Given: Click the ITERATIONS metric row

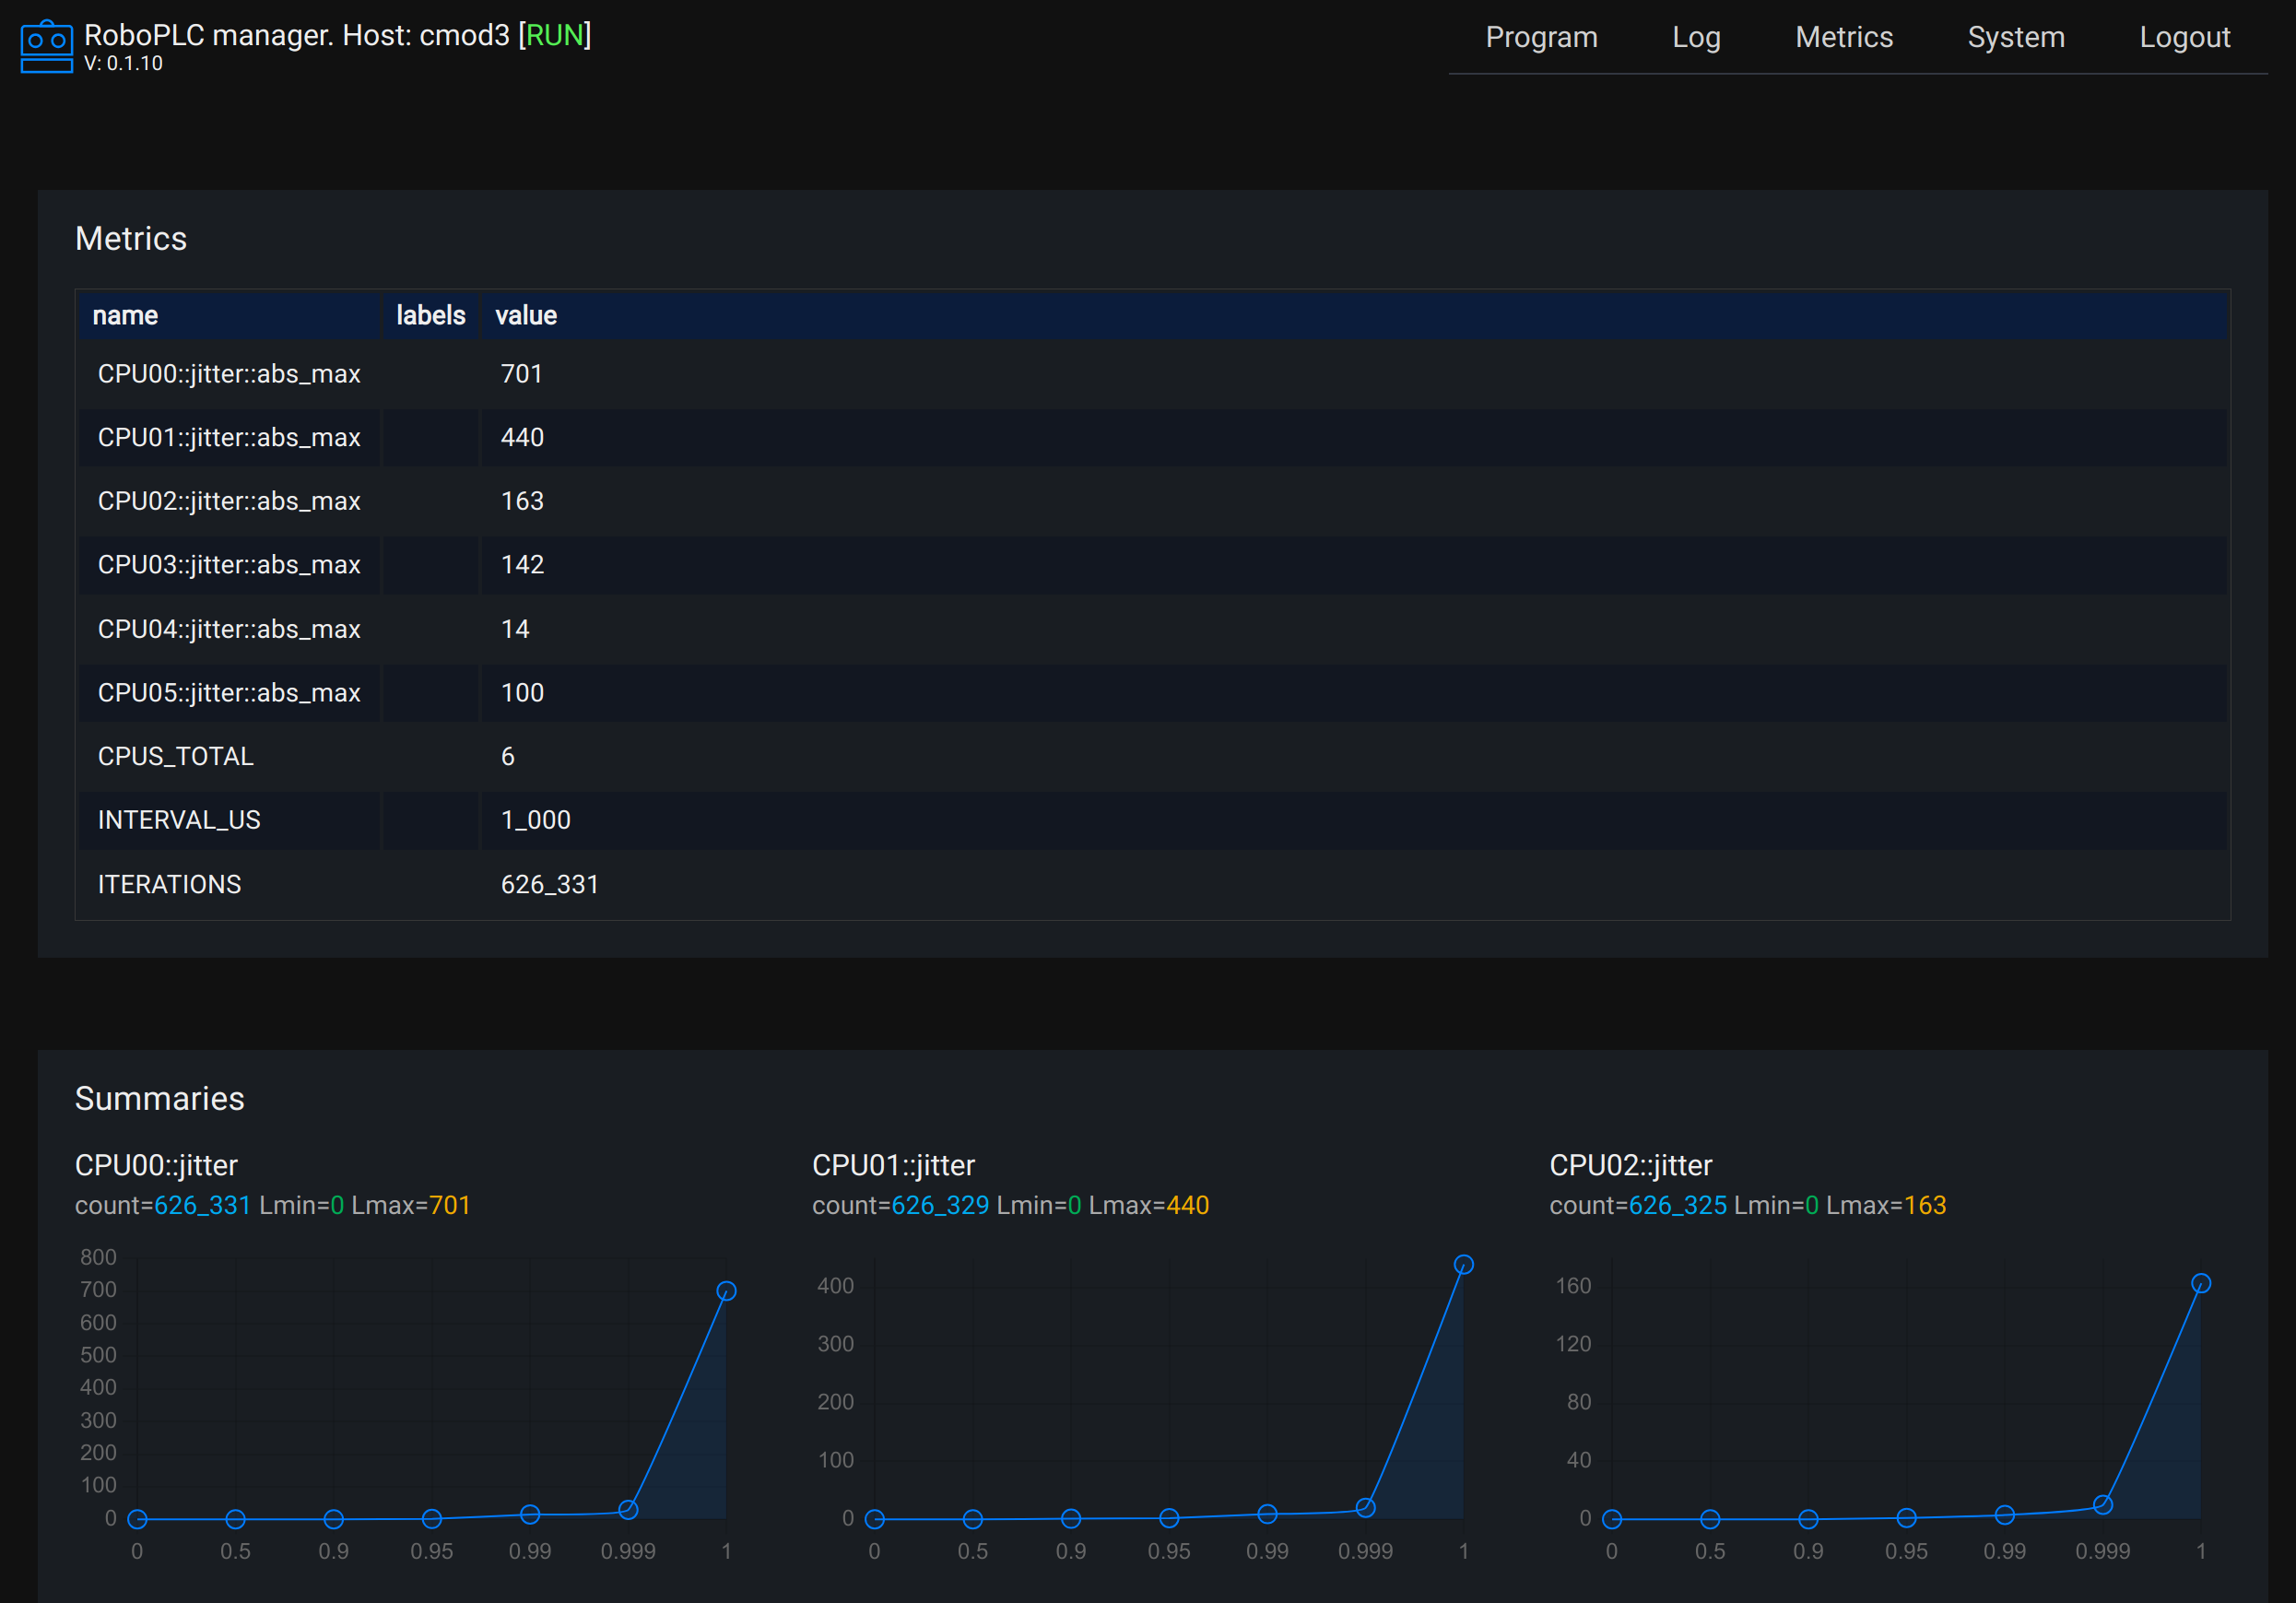Looking at the screenshot, I should click(x=169, y=884).
